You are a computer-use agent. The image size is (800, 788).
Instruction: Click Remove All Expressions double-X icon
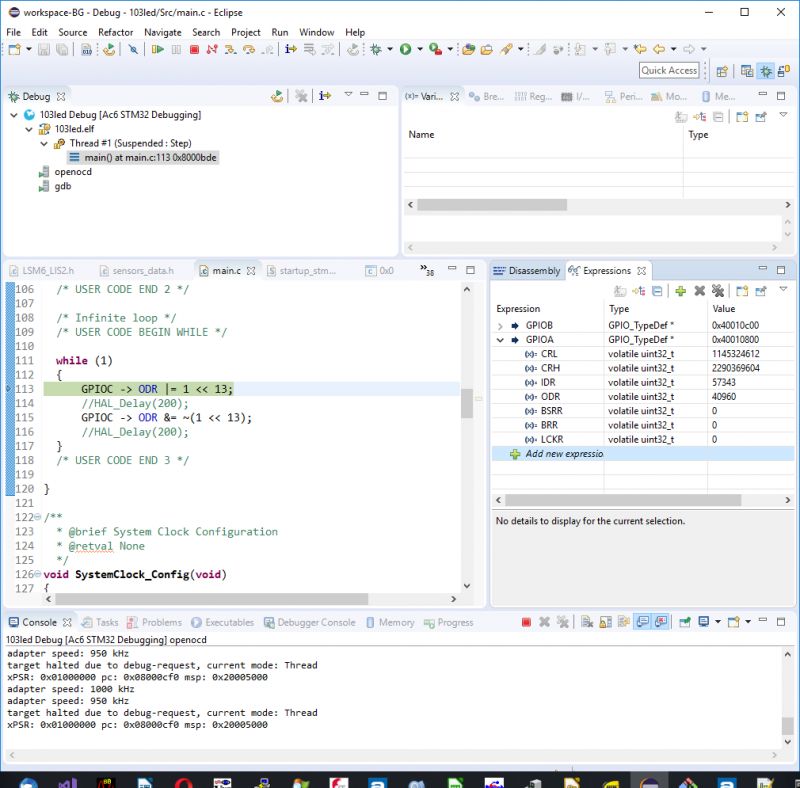tap(718, 291)
